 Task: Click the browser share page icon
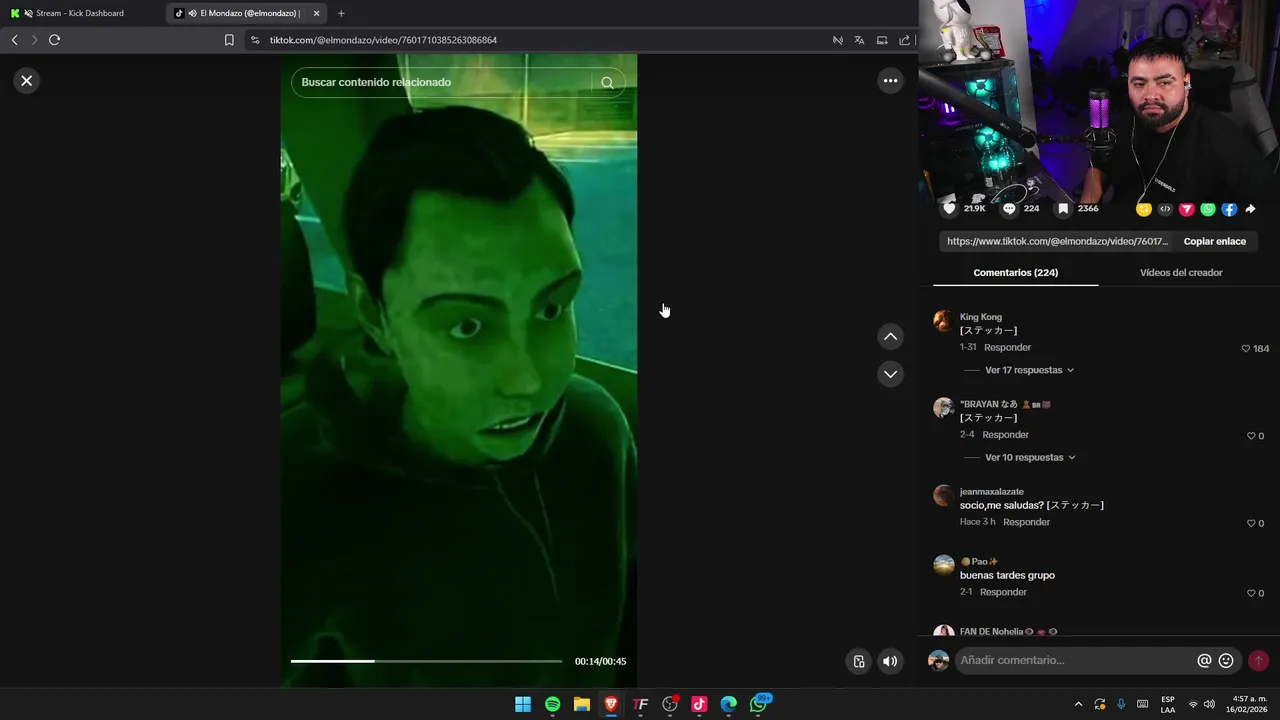click(904, 40)
